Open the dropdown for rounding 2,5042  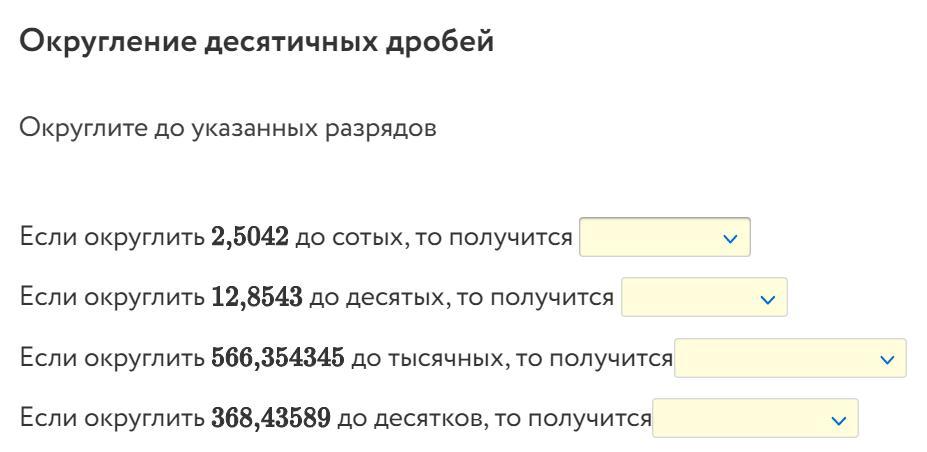click(664, 238)
